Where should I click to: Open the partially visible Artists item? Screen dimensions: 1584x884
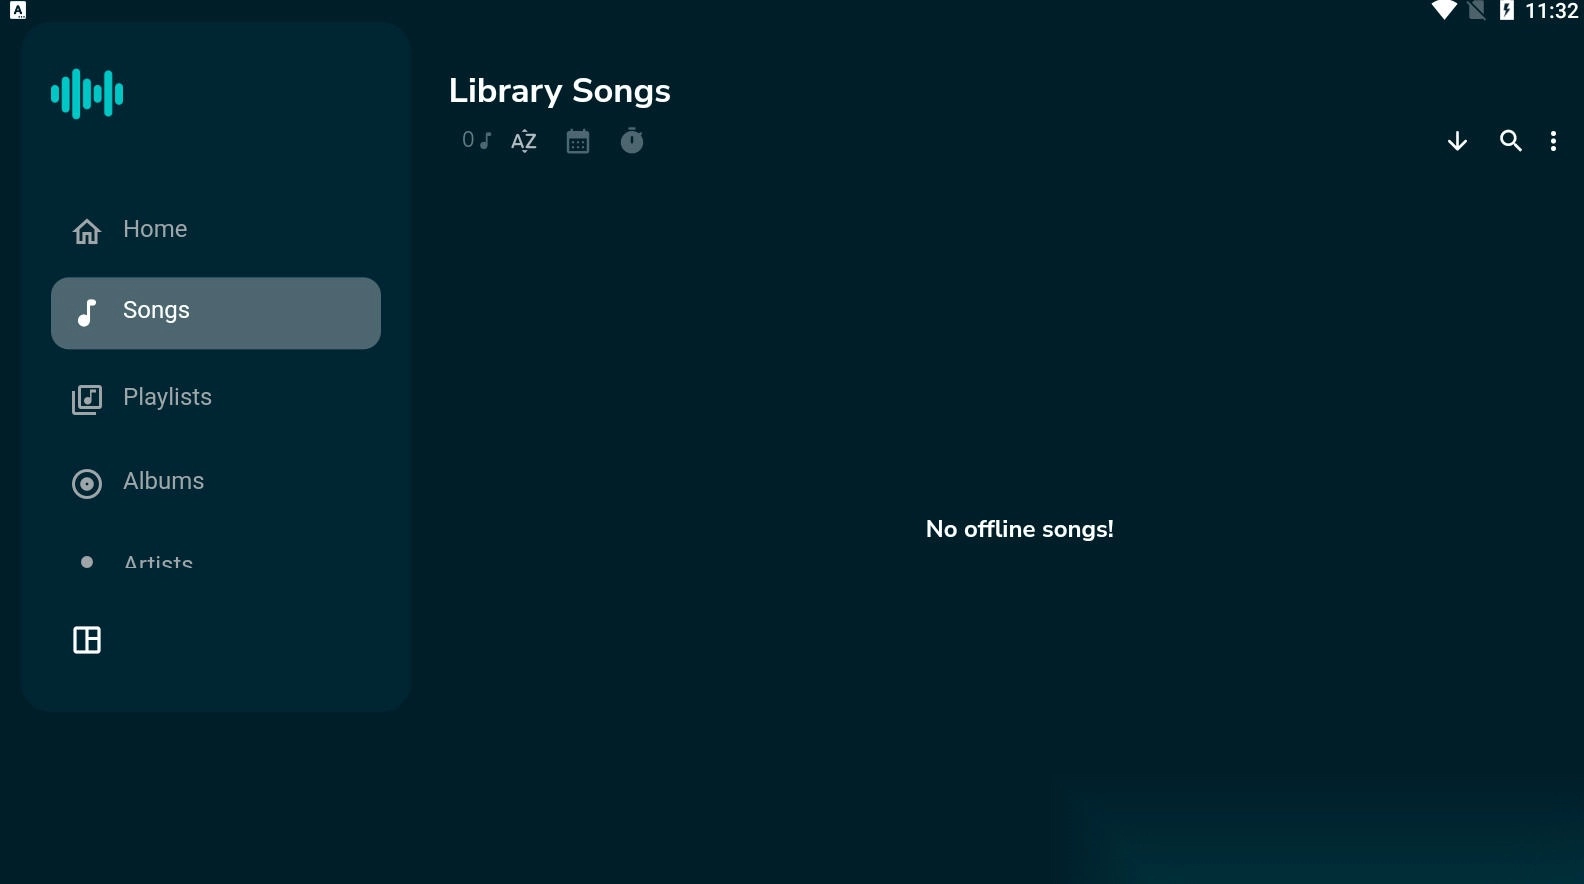[x=216, y=562]
